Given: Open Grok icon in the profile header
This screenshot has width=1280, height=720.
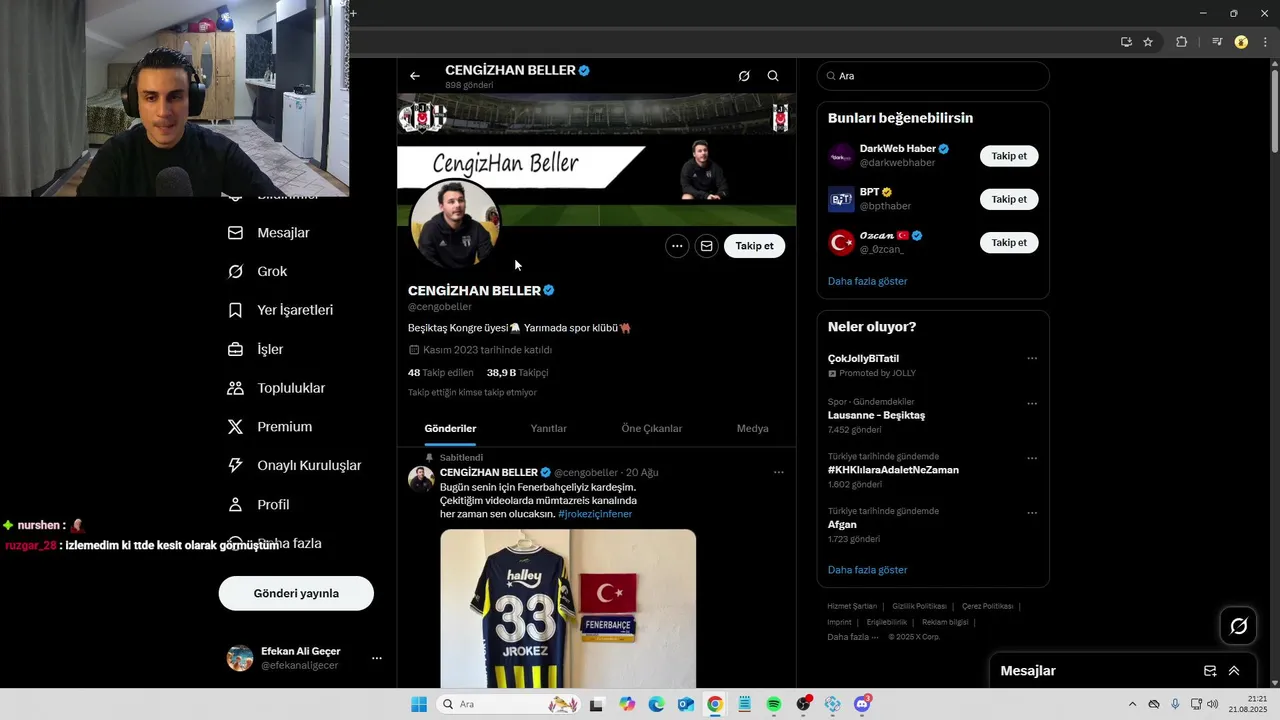Looking at the screenshot, I should coord(744,76).
